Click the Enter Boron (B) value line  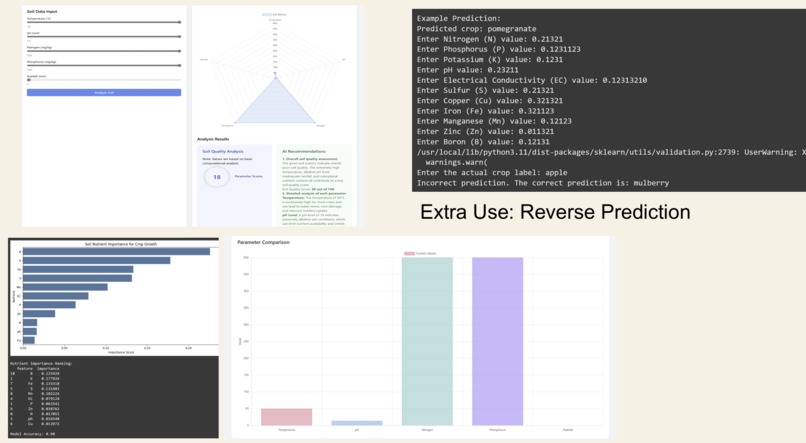tap(483, 142)
